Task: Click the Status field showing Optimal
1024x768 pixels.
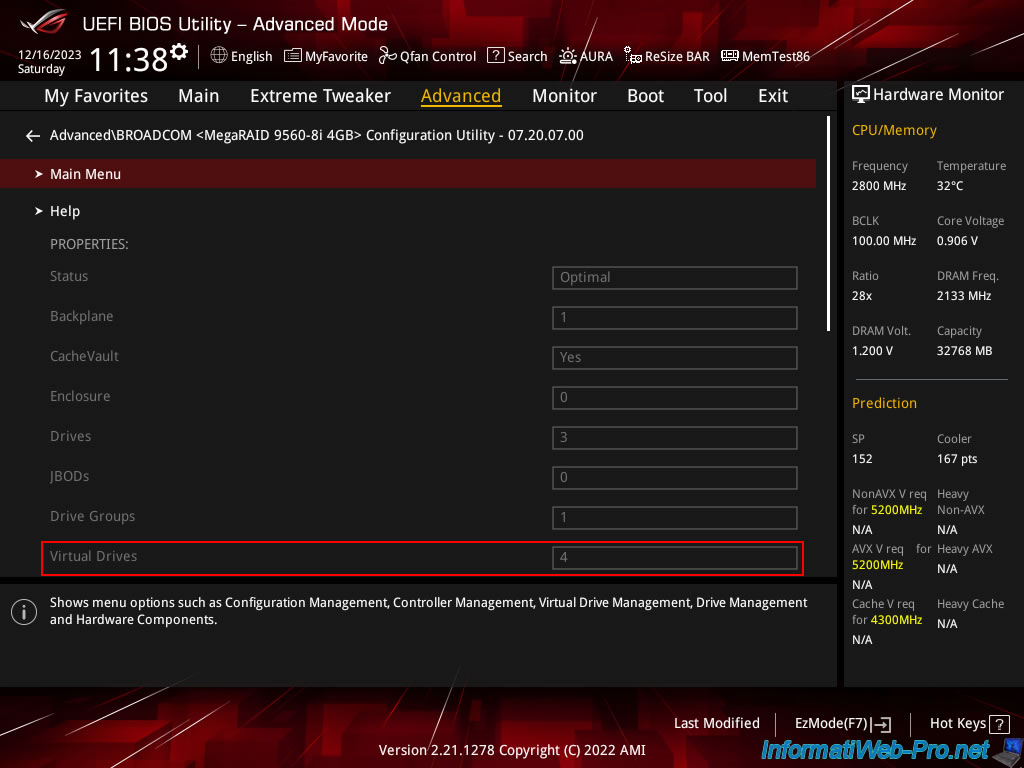Action: 675,278
